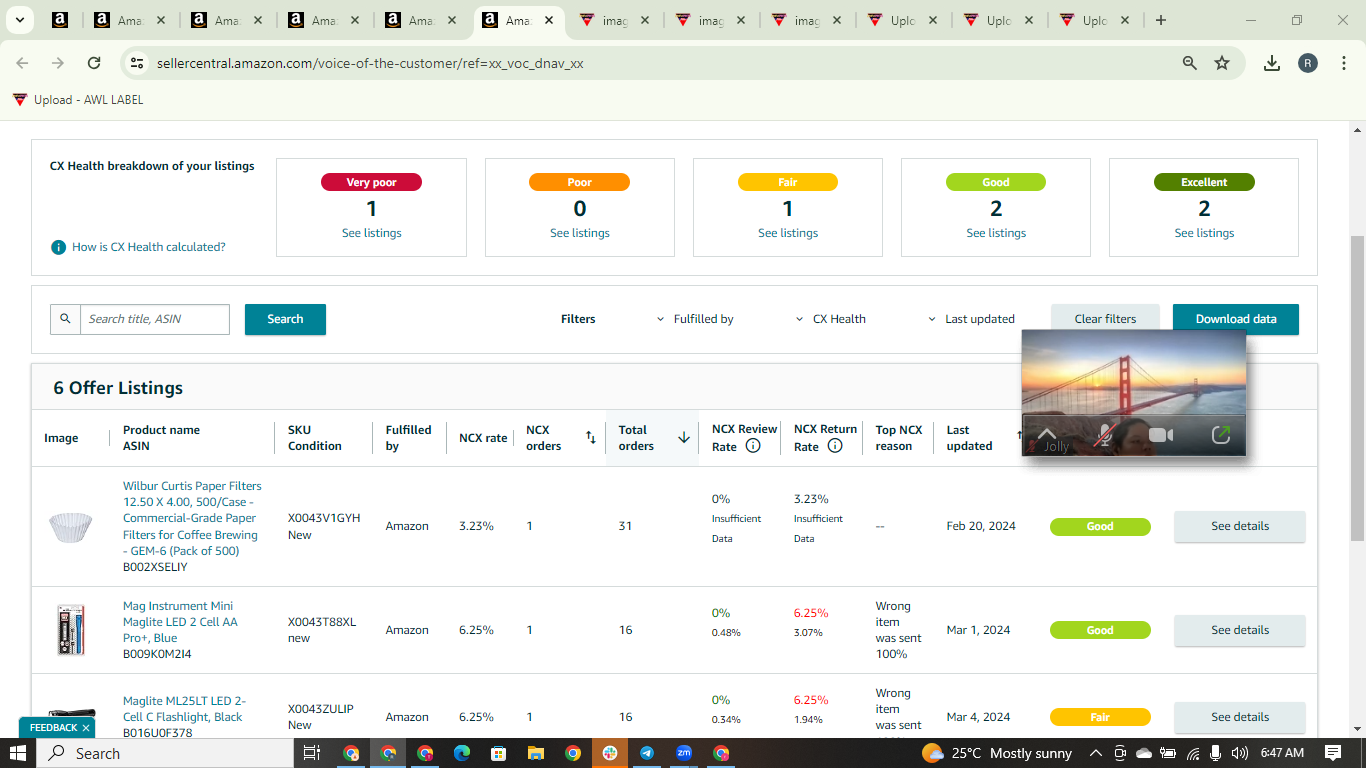Click the Mini Maglite product thumbnail
The width and height of the screenshot is (1366, 768).
point(70,630)
